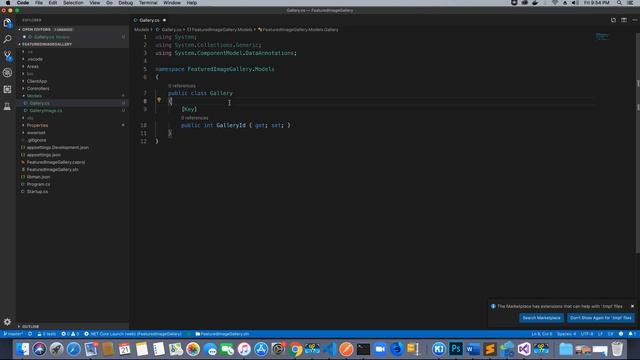This screenshot has width=640, height=360.
Task: Open Terminal app from the Dock
Action: click(363, 349)
